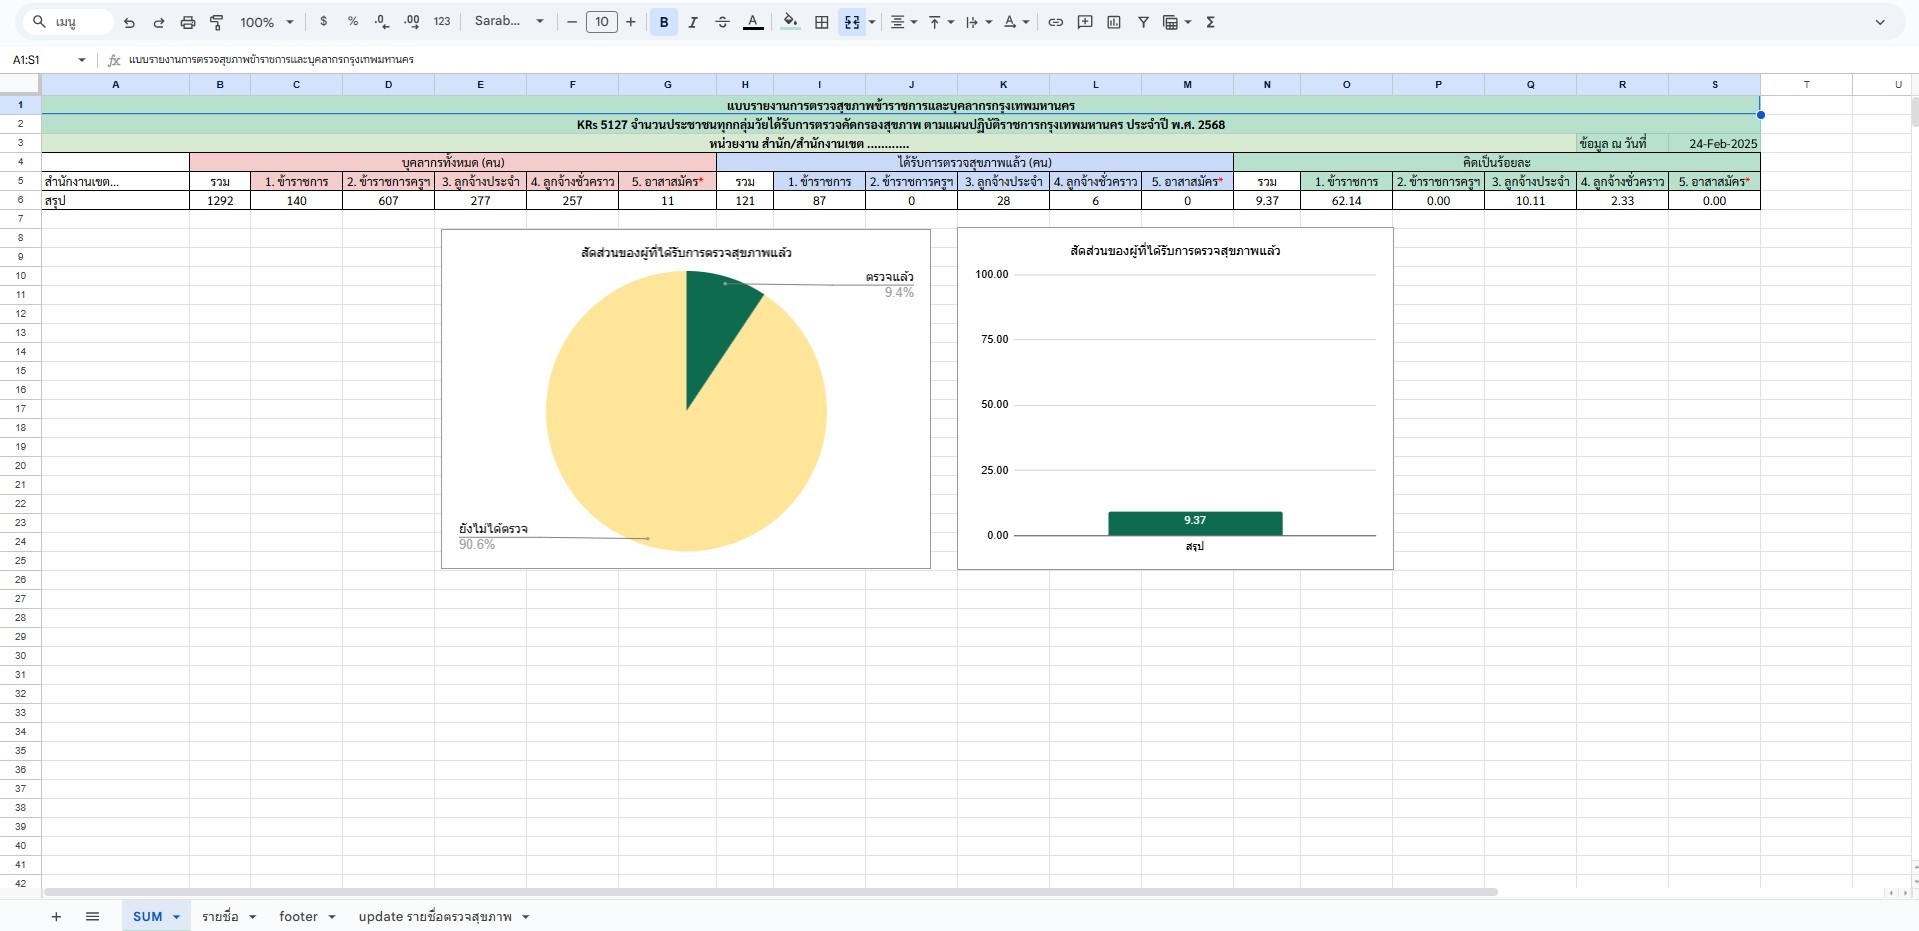
Task: Click the font size field showing 10
Action: point(601,22)
